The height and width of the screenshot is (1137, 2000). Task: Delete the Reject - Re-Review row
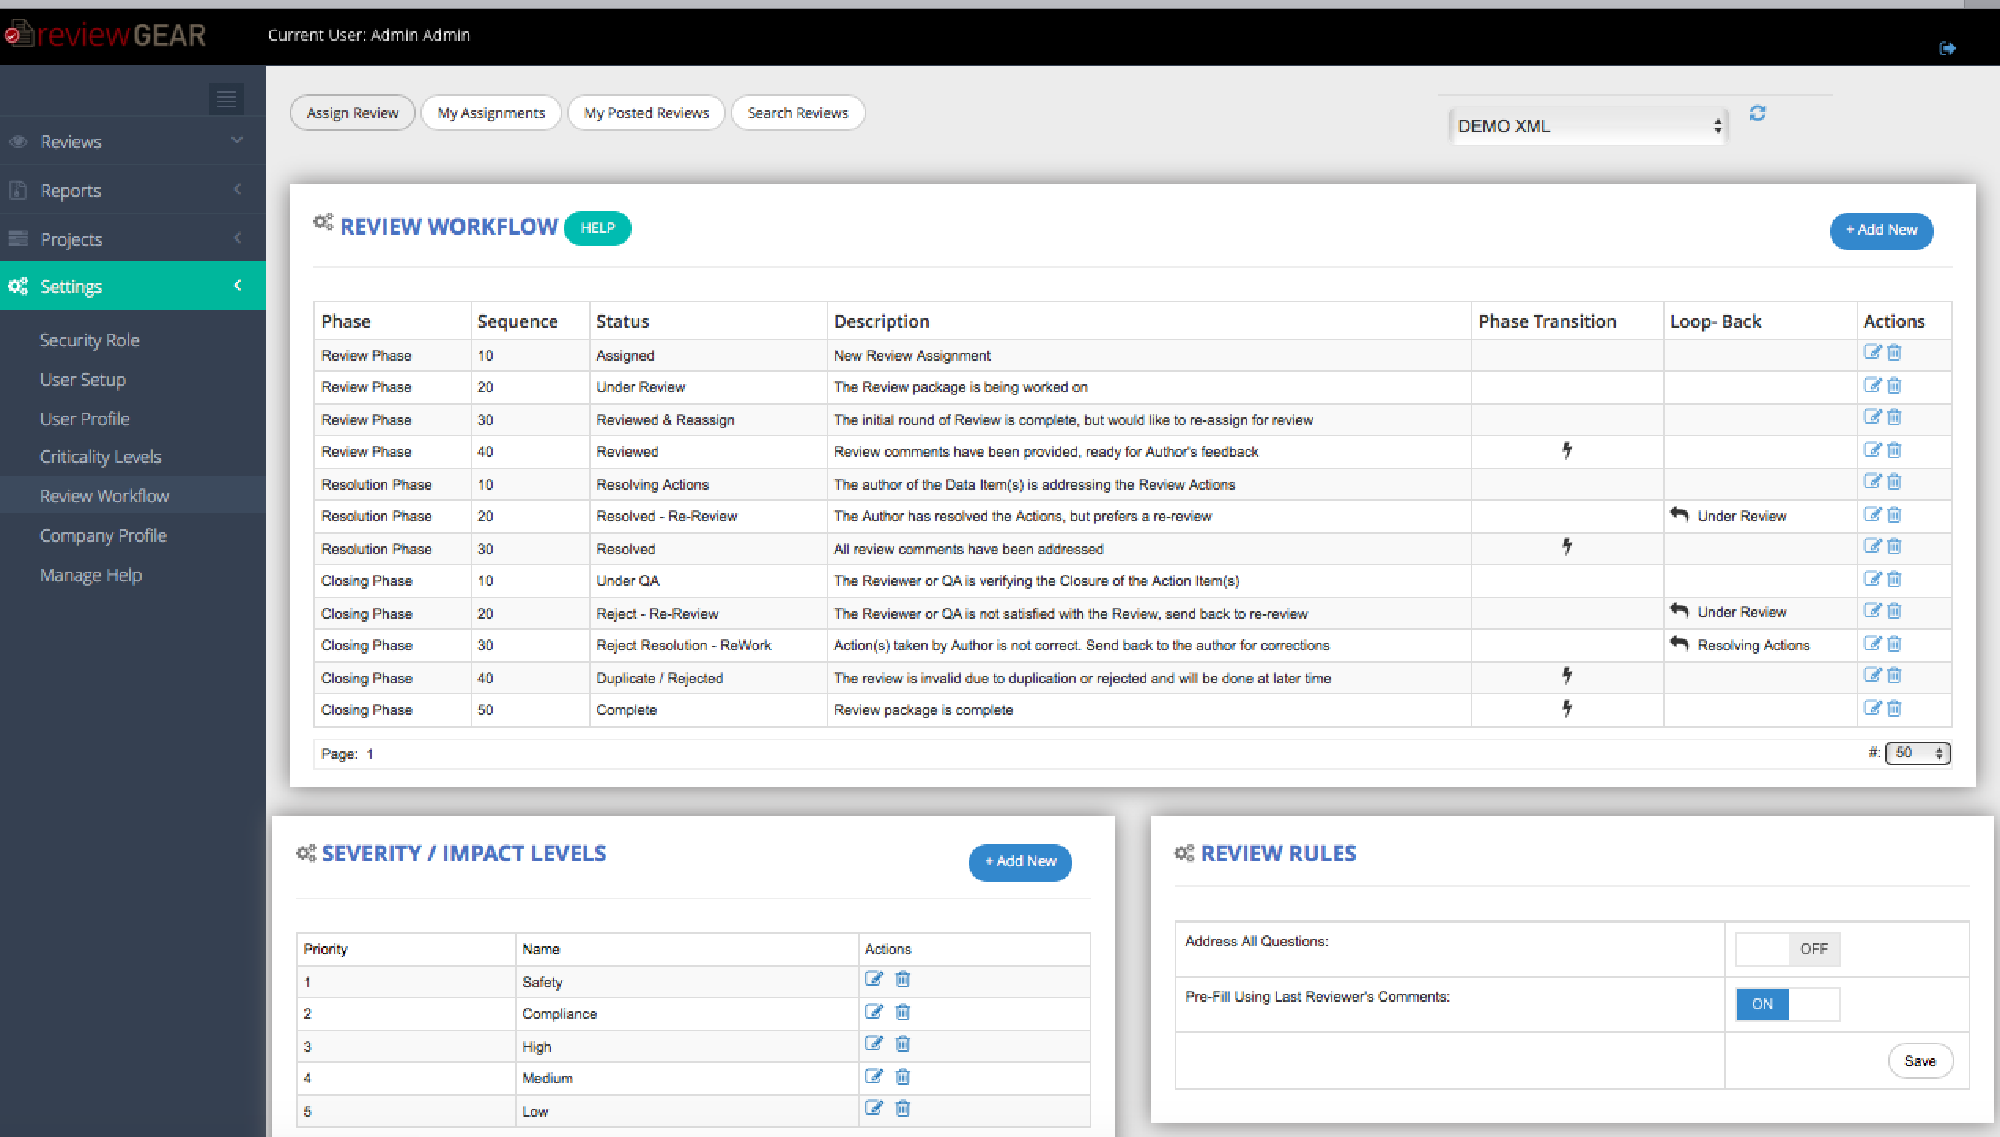(x=1894, y=610)
